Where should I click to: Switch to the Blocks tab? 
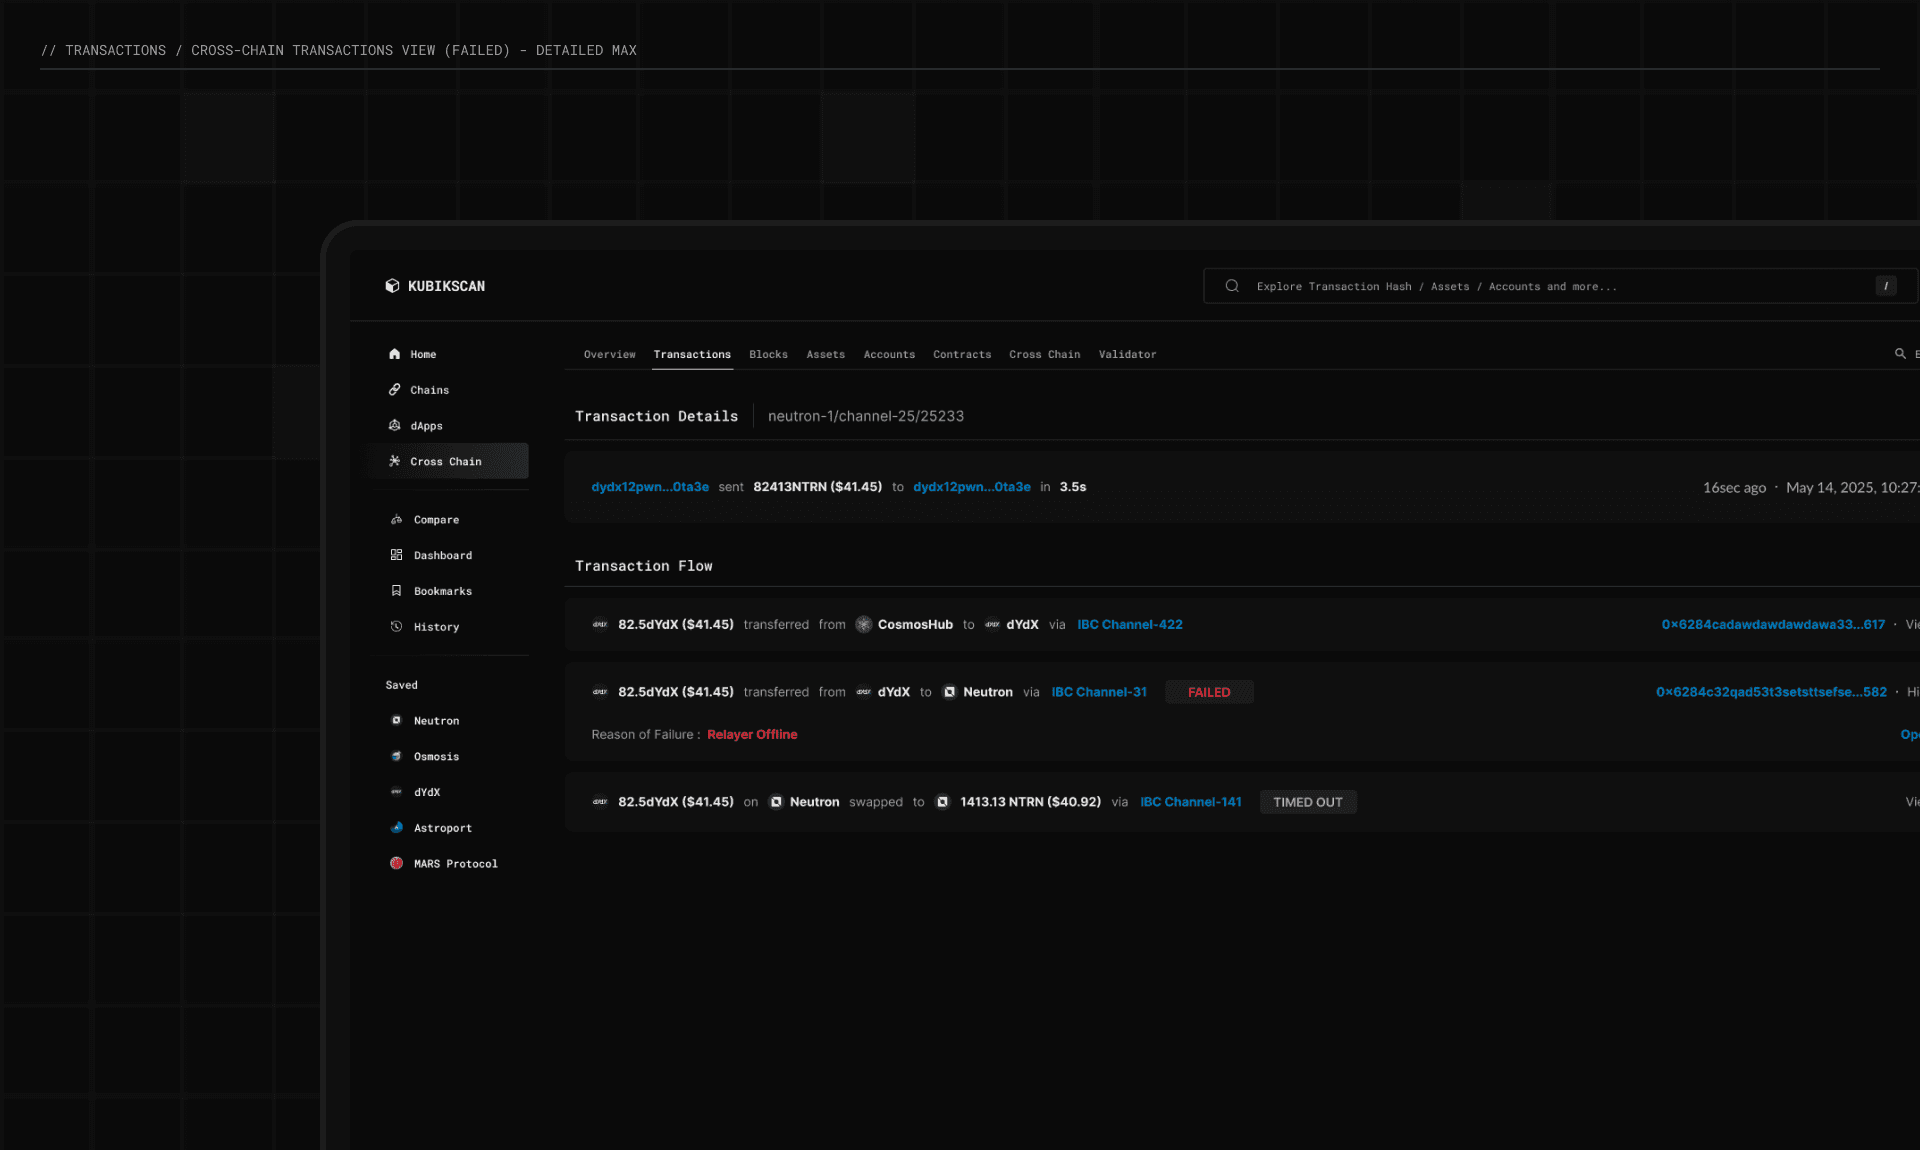[x=768, y=355]
